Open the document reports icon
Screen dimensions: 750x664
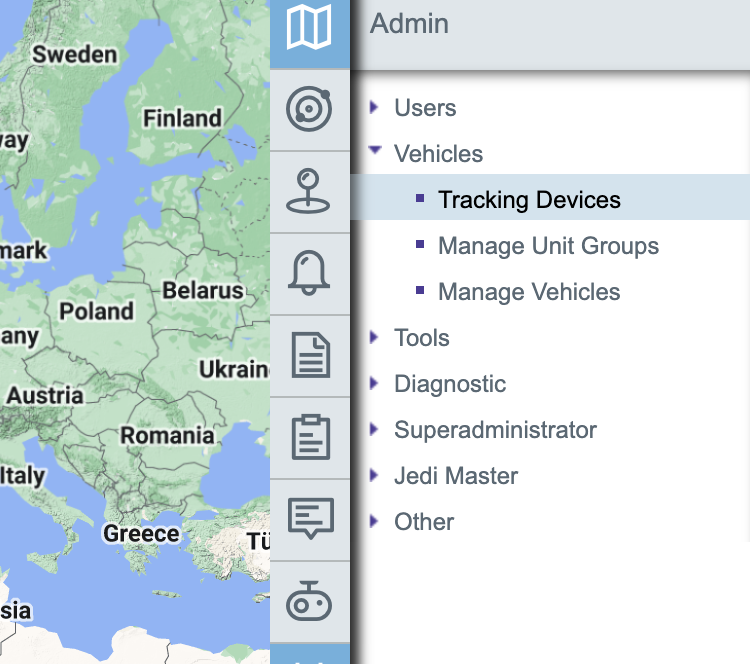[309, 356]
